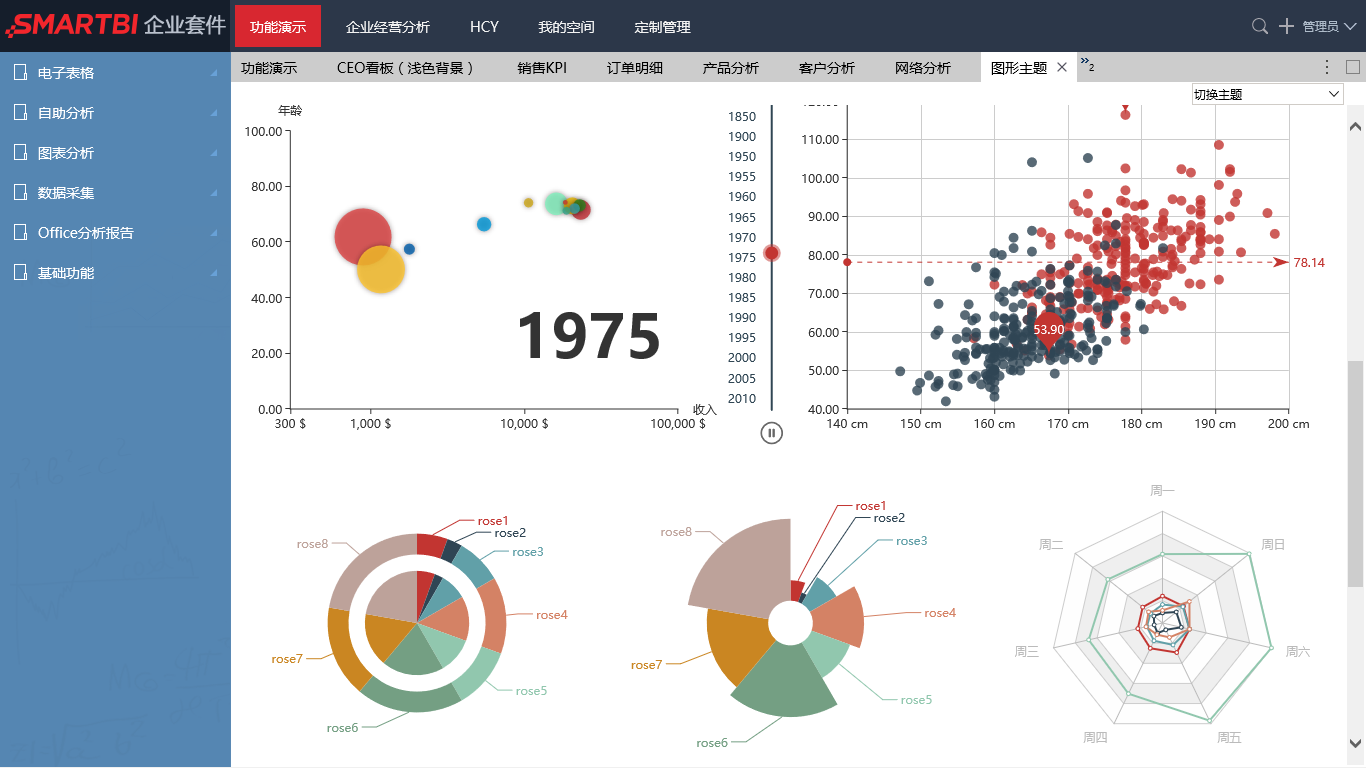Viewport: 1366px width, 768px height.
Task: Switch to the 订单明细 tab
Action: click(635, 68)
